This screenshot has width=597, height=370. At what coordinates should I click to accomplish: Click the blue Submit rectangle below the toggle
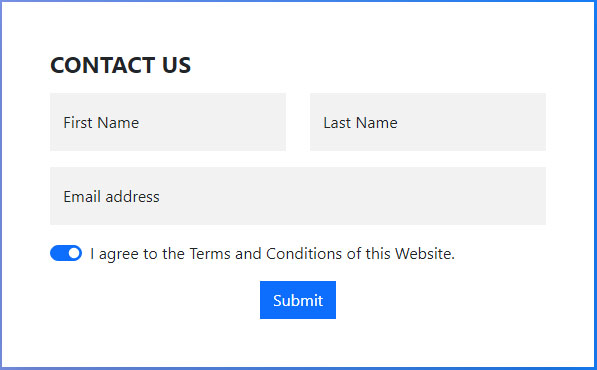click(x=298, y=300)
